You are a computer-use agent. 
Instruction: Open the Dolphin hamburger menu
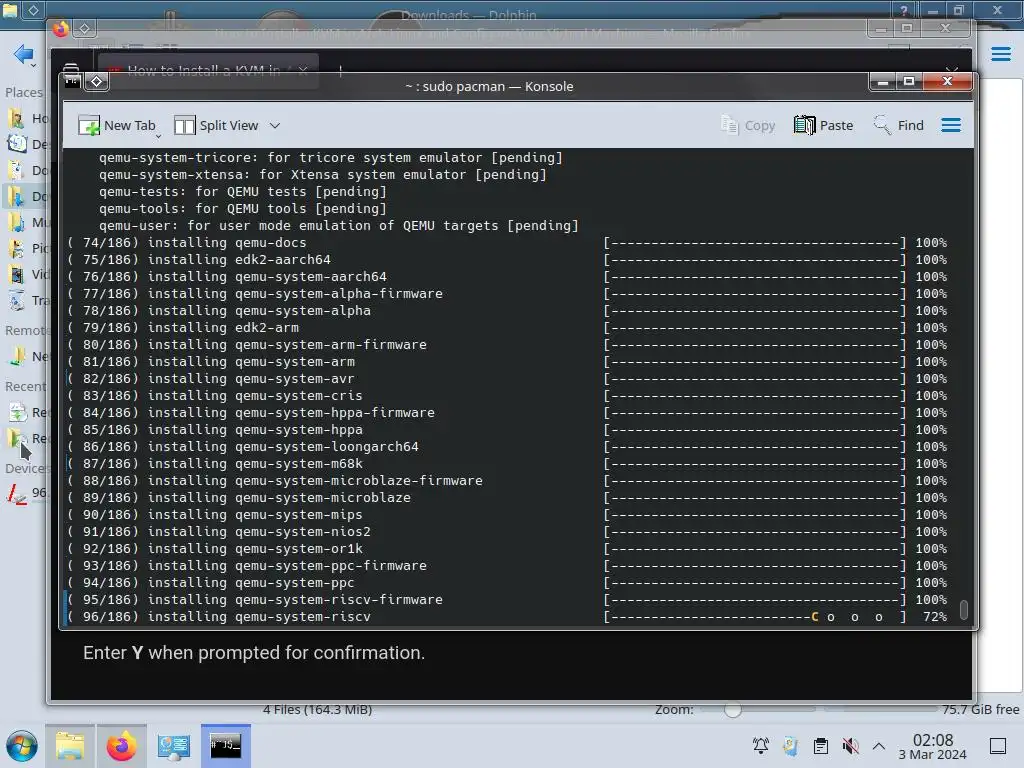tap(1000, 54)
